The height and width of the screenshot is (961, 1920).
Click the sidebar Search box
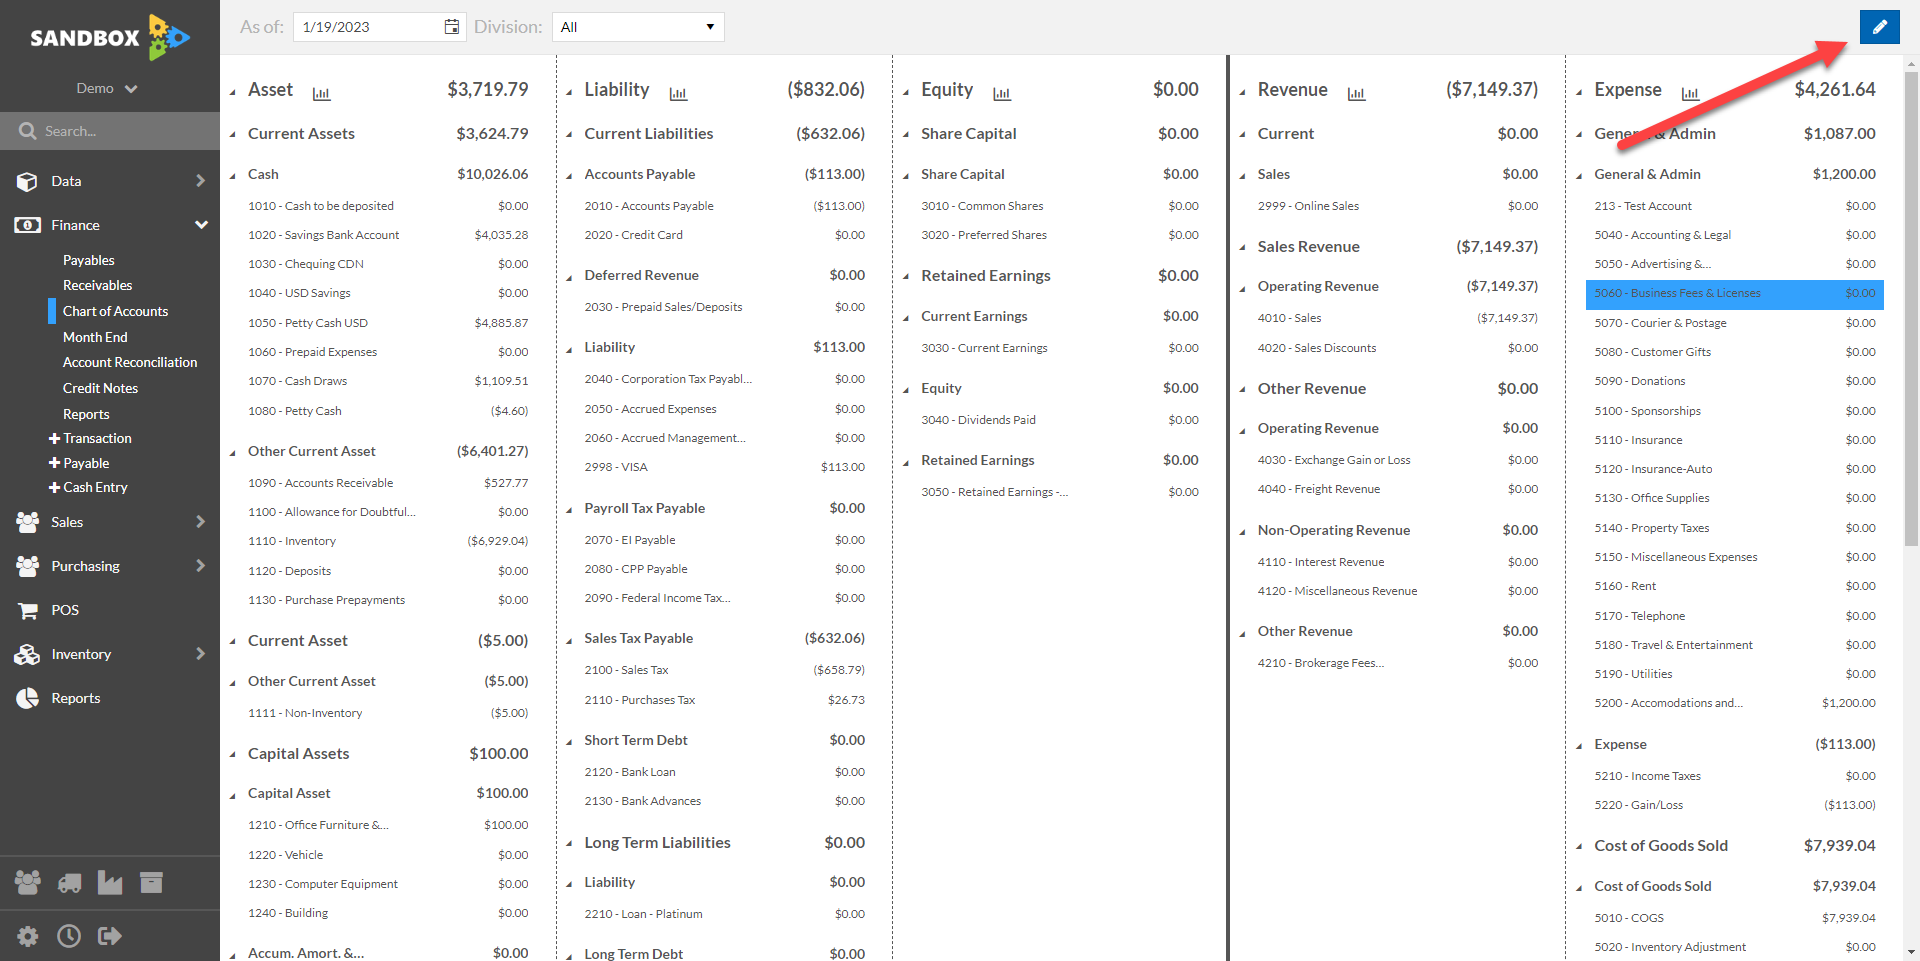[110, 131]
